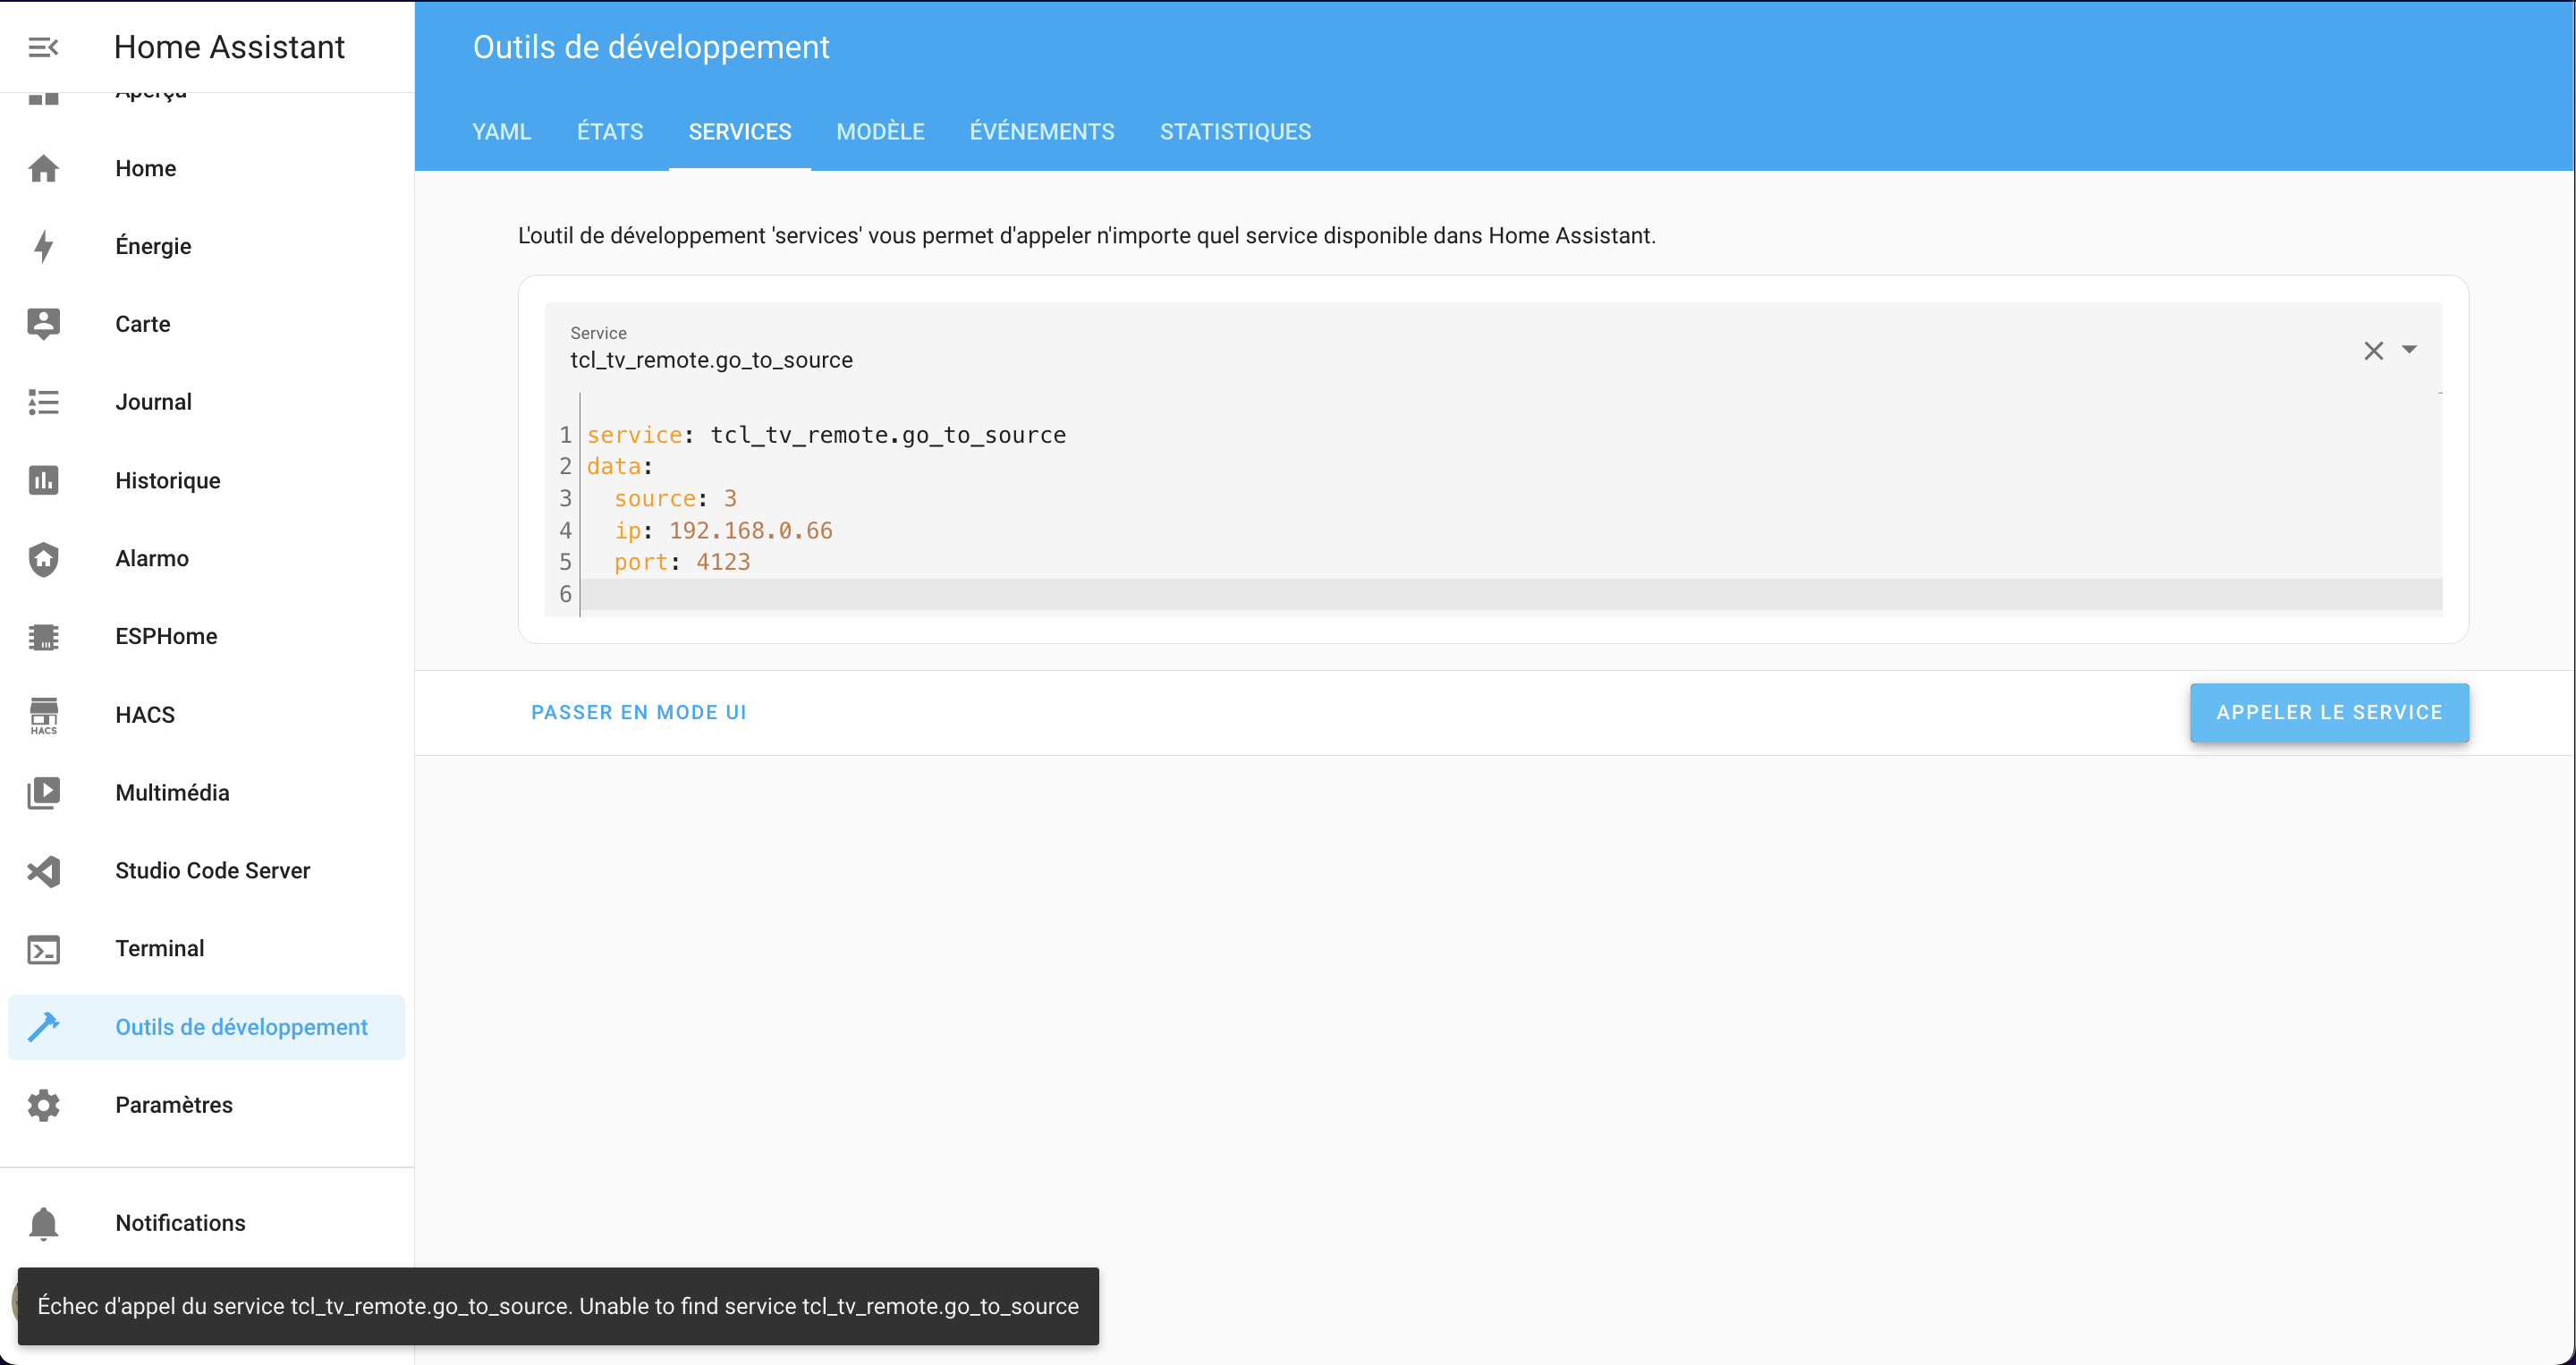Open Alarmo using the shield icon
2576x1365 pixels.
[x=43, y=558]
